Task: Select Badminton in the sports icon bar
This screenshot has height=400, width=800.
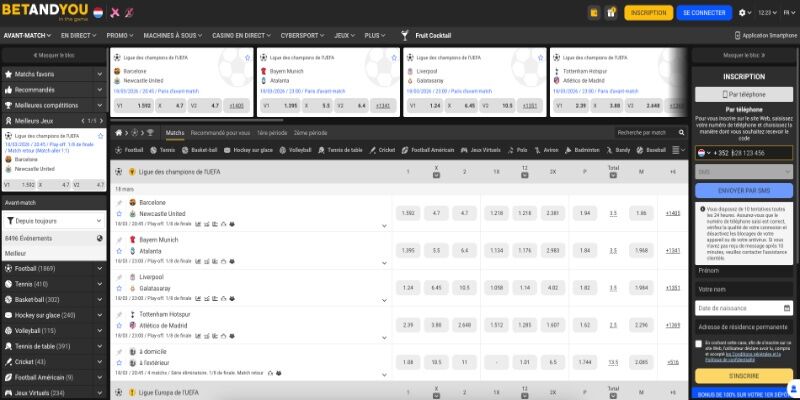Action: click(x=582, y=150)
